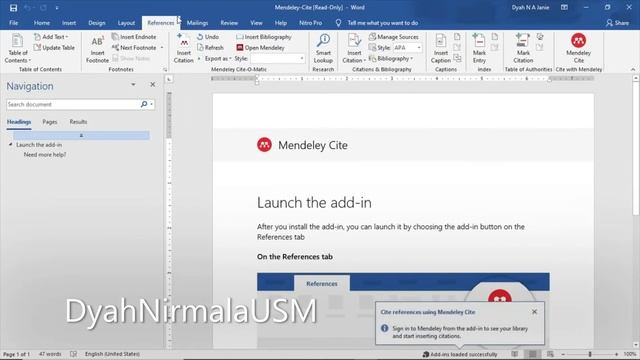Collapse the ribbon with the chevron
This screenshot has width=640, height=360.
pyautogui.click(x=633, y=69)
